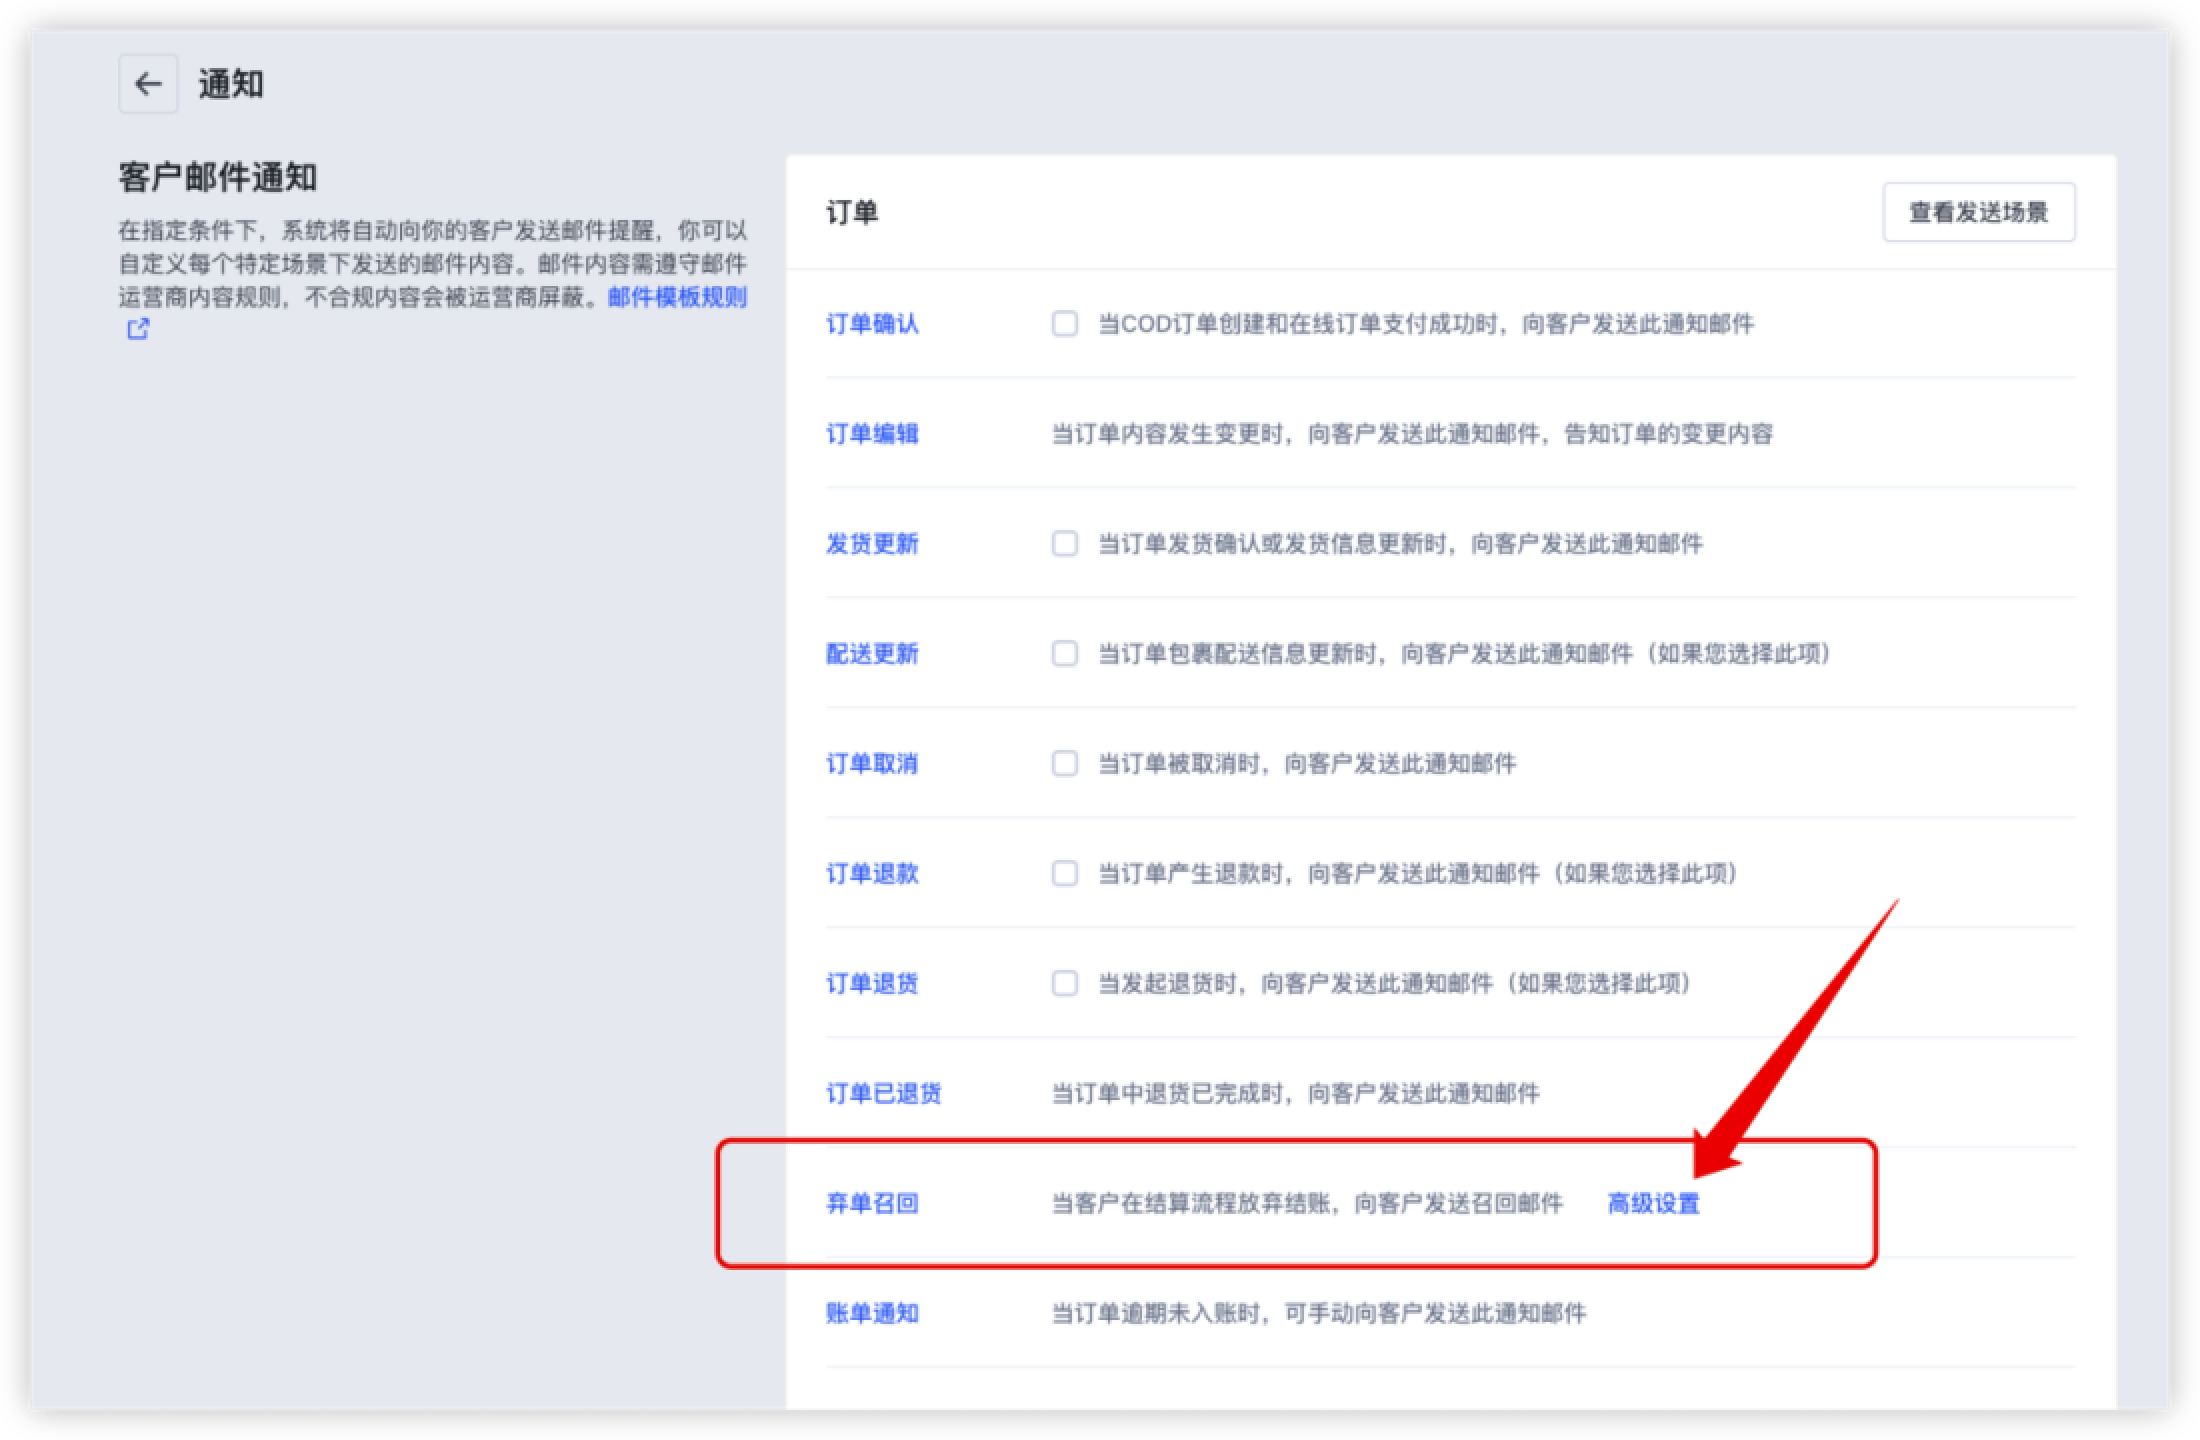Open 订单确认 email template link
This screenshot has width=2200, height=1440.
click(x=872, y=324)
